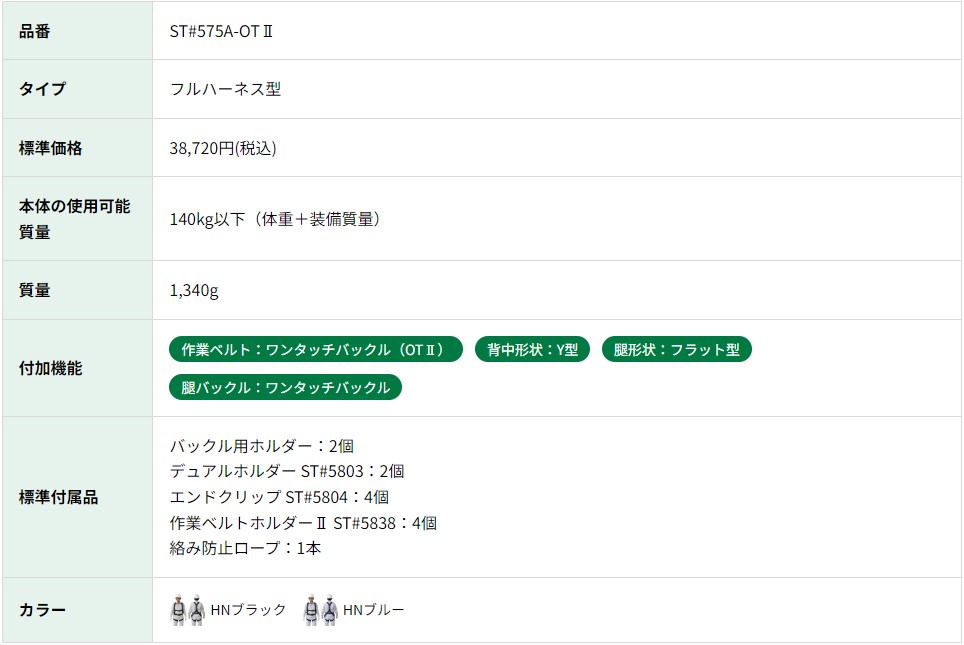Select the HNブルー color label
Viewport: 964px width, 645px height.
(x=373, y=610)
